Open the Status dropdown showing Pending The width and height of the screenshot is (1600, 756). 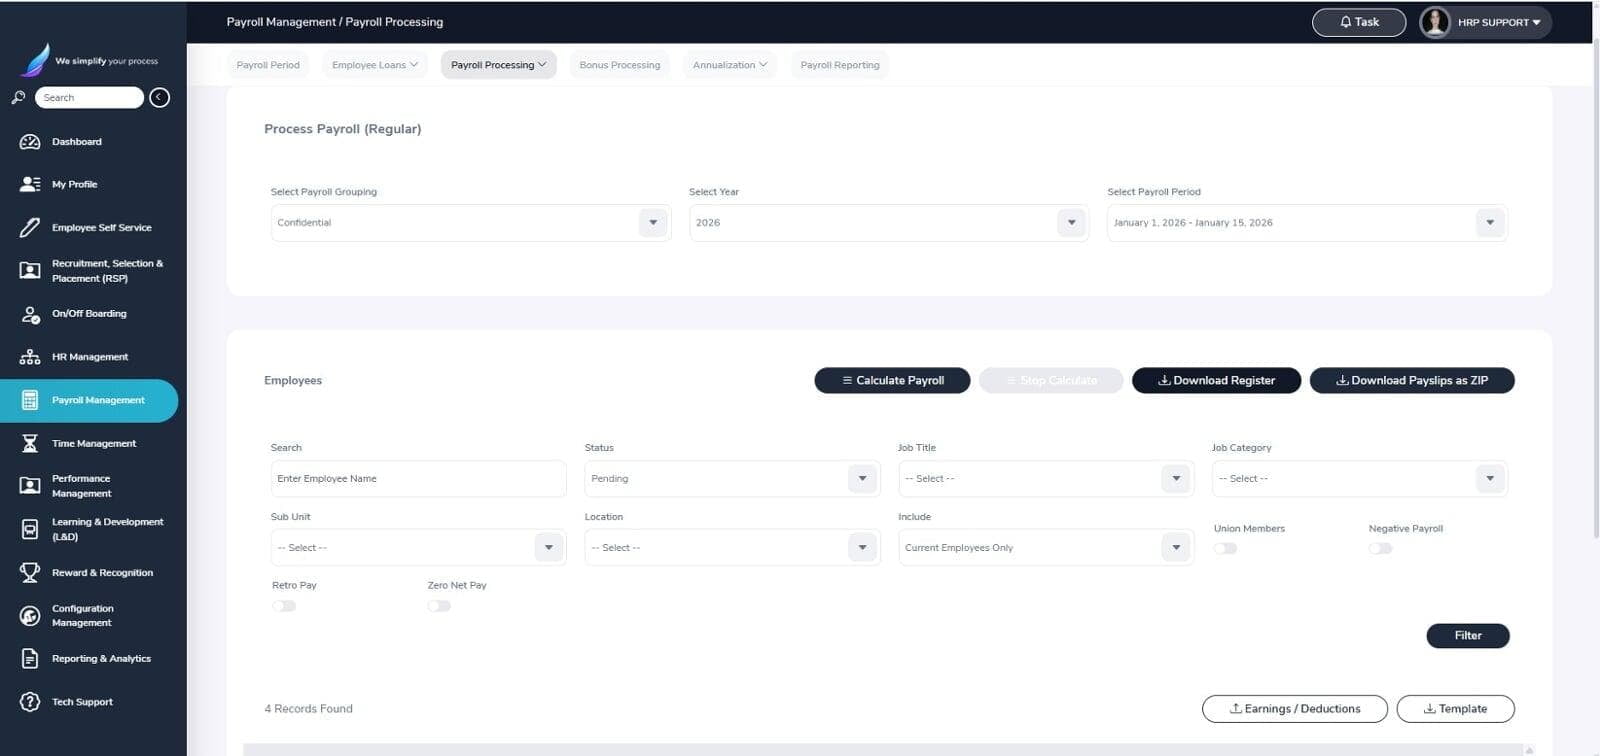[x=732, y=479]
